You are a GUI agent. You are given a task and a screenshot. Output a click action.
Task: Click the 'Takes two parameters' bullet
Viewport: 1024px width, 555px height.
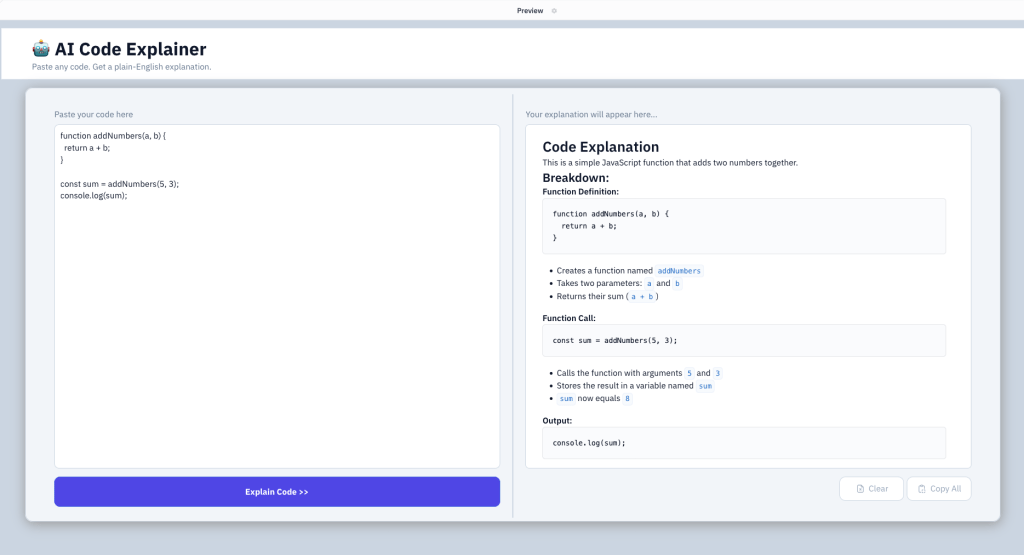click(x=618, y=283)
